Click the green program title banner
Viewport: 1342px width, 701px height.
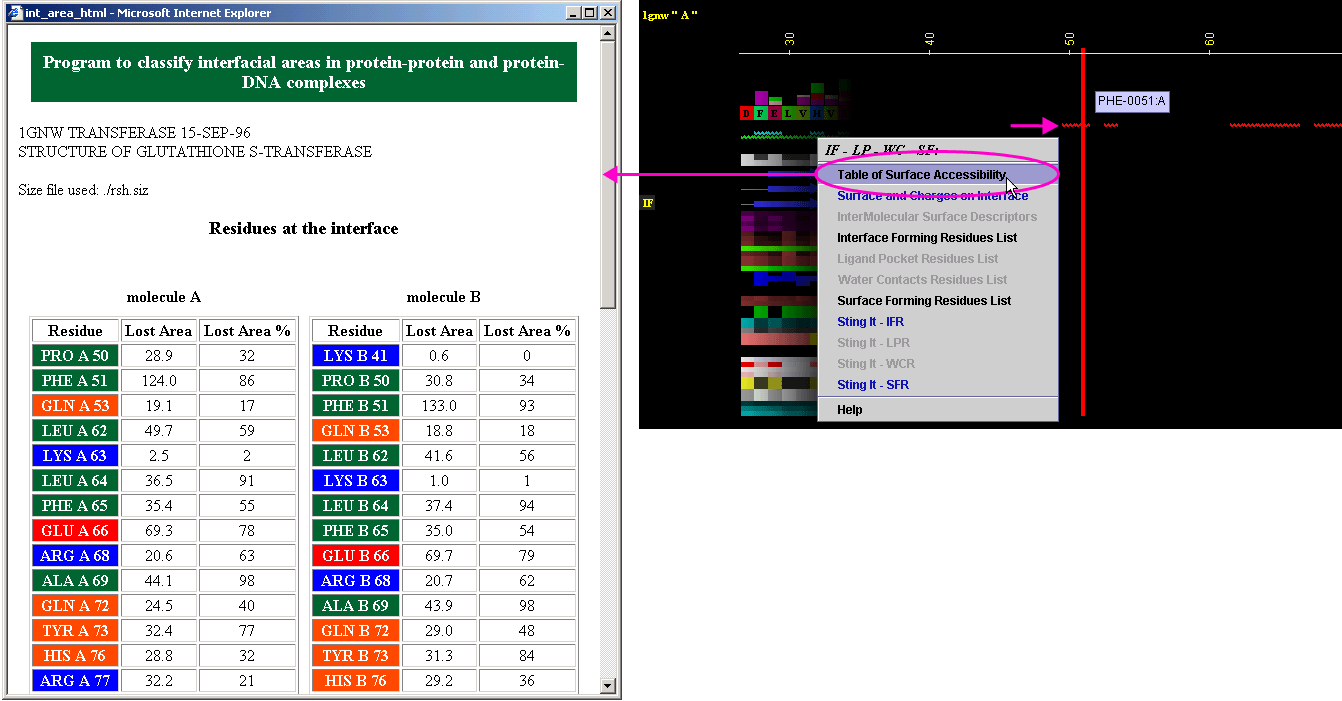[x=304, y=72]
